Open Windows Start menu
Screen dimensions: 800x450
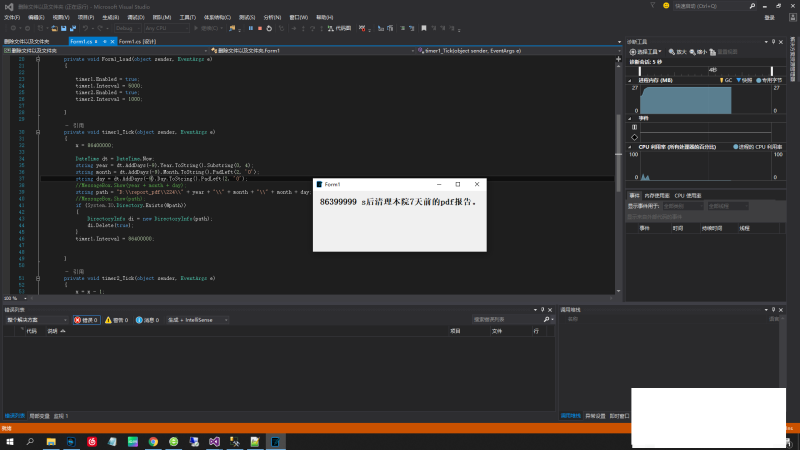tap(10, 441)
